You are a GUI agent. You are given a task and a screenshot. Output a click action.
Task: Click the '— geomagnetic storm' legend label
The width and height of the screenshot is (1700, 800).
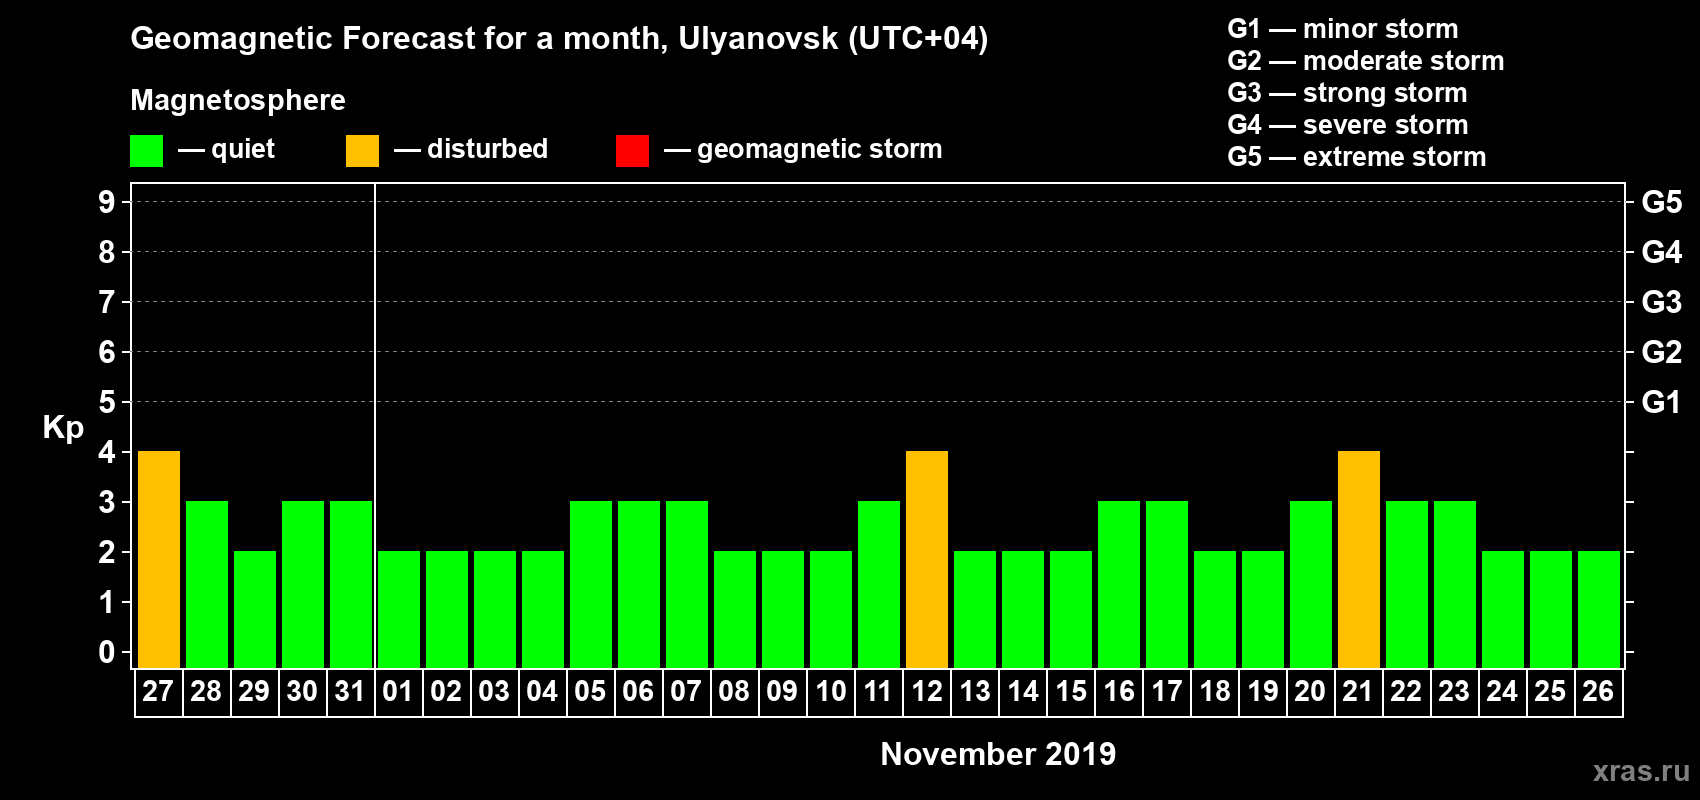(x=803, y=150)
